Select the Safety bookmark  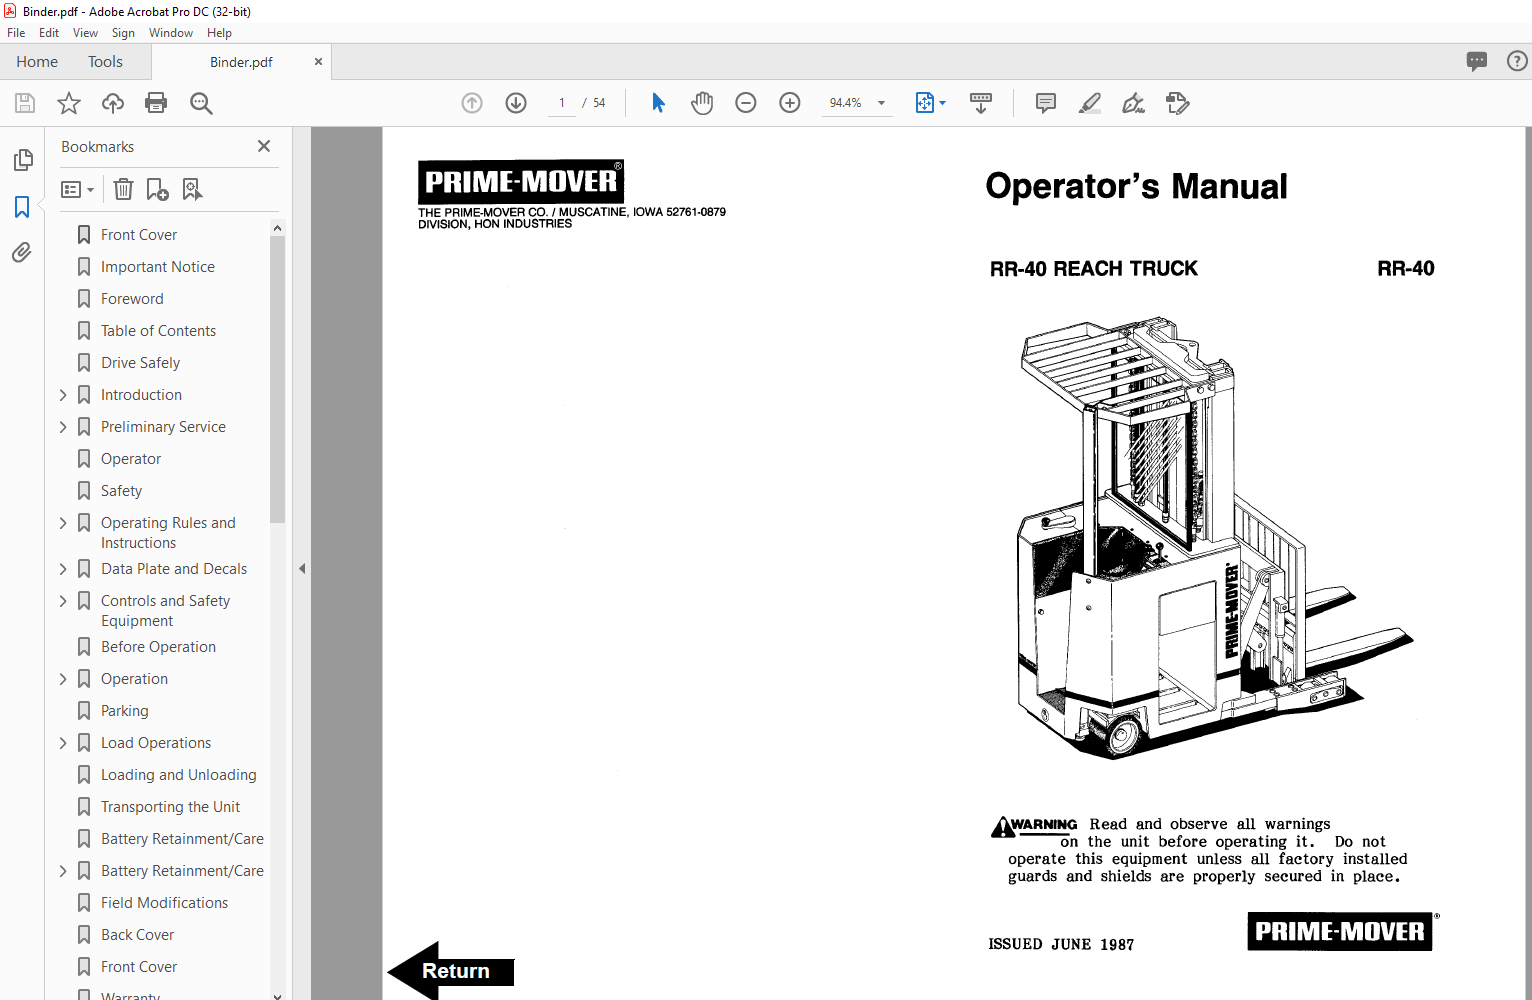point(121,491)
